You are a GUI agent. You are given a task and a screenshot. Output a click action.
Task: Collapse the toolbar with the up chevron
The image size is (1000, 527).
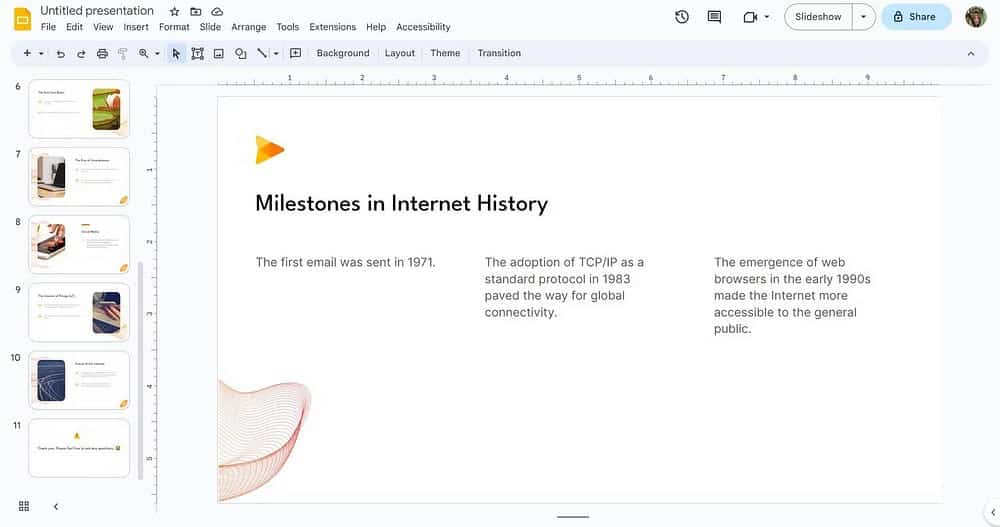tap(970, 53)
